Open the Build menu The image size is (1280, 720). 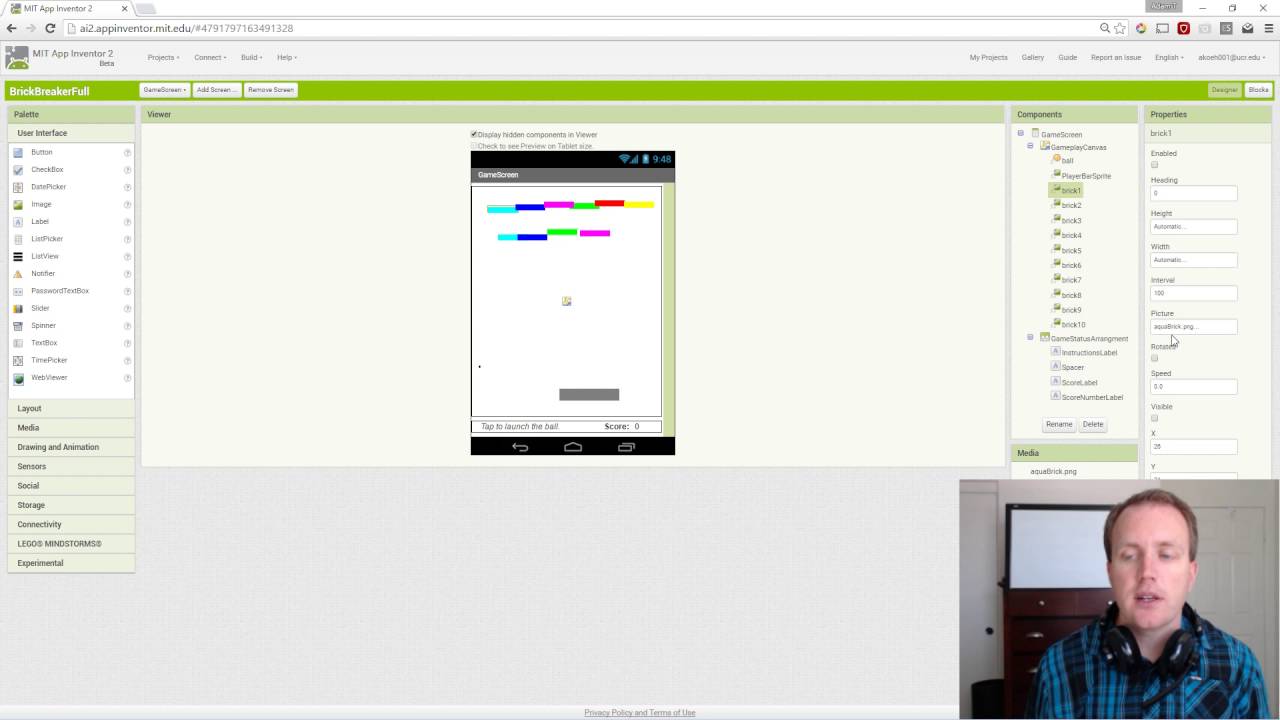coord(251,57)
